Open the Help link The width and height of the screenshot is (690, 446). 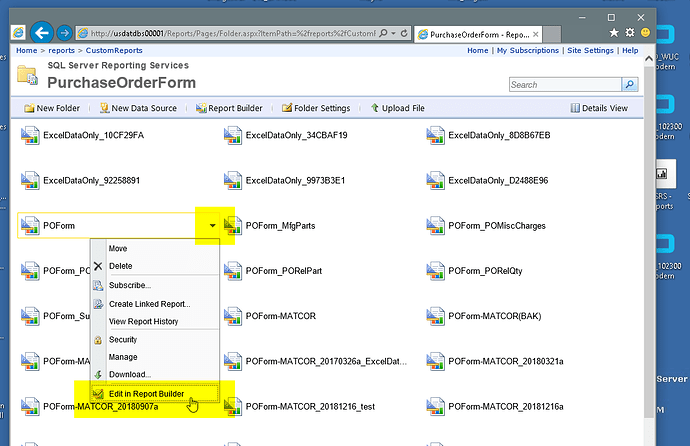(630, 51)
